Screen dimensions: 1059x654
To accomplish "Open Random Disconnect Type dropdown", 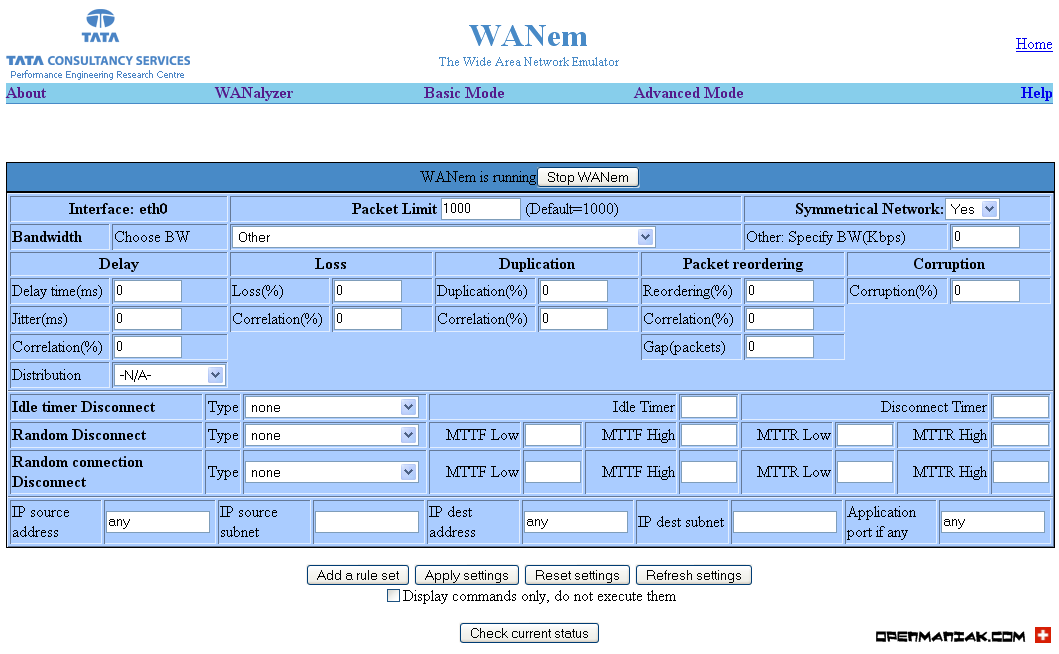I will (331, 435).
